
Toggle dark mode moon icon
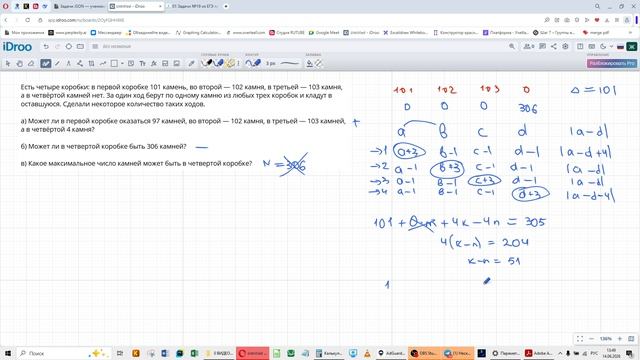point(603,47)
